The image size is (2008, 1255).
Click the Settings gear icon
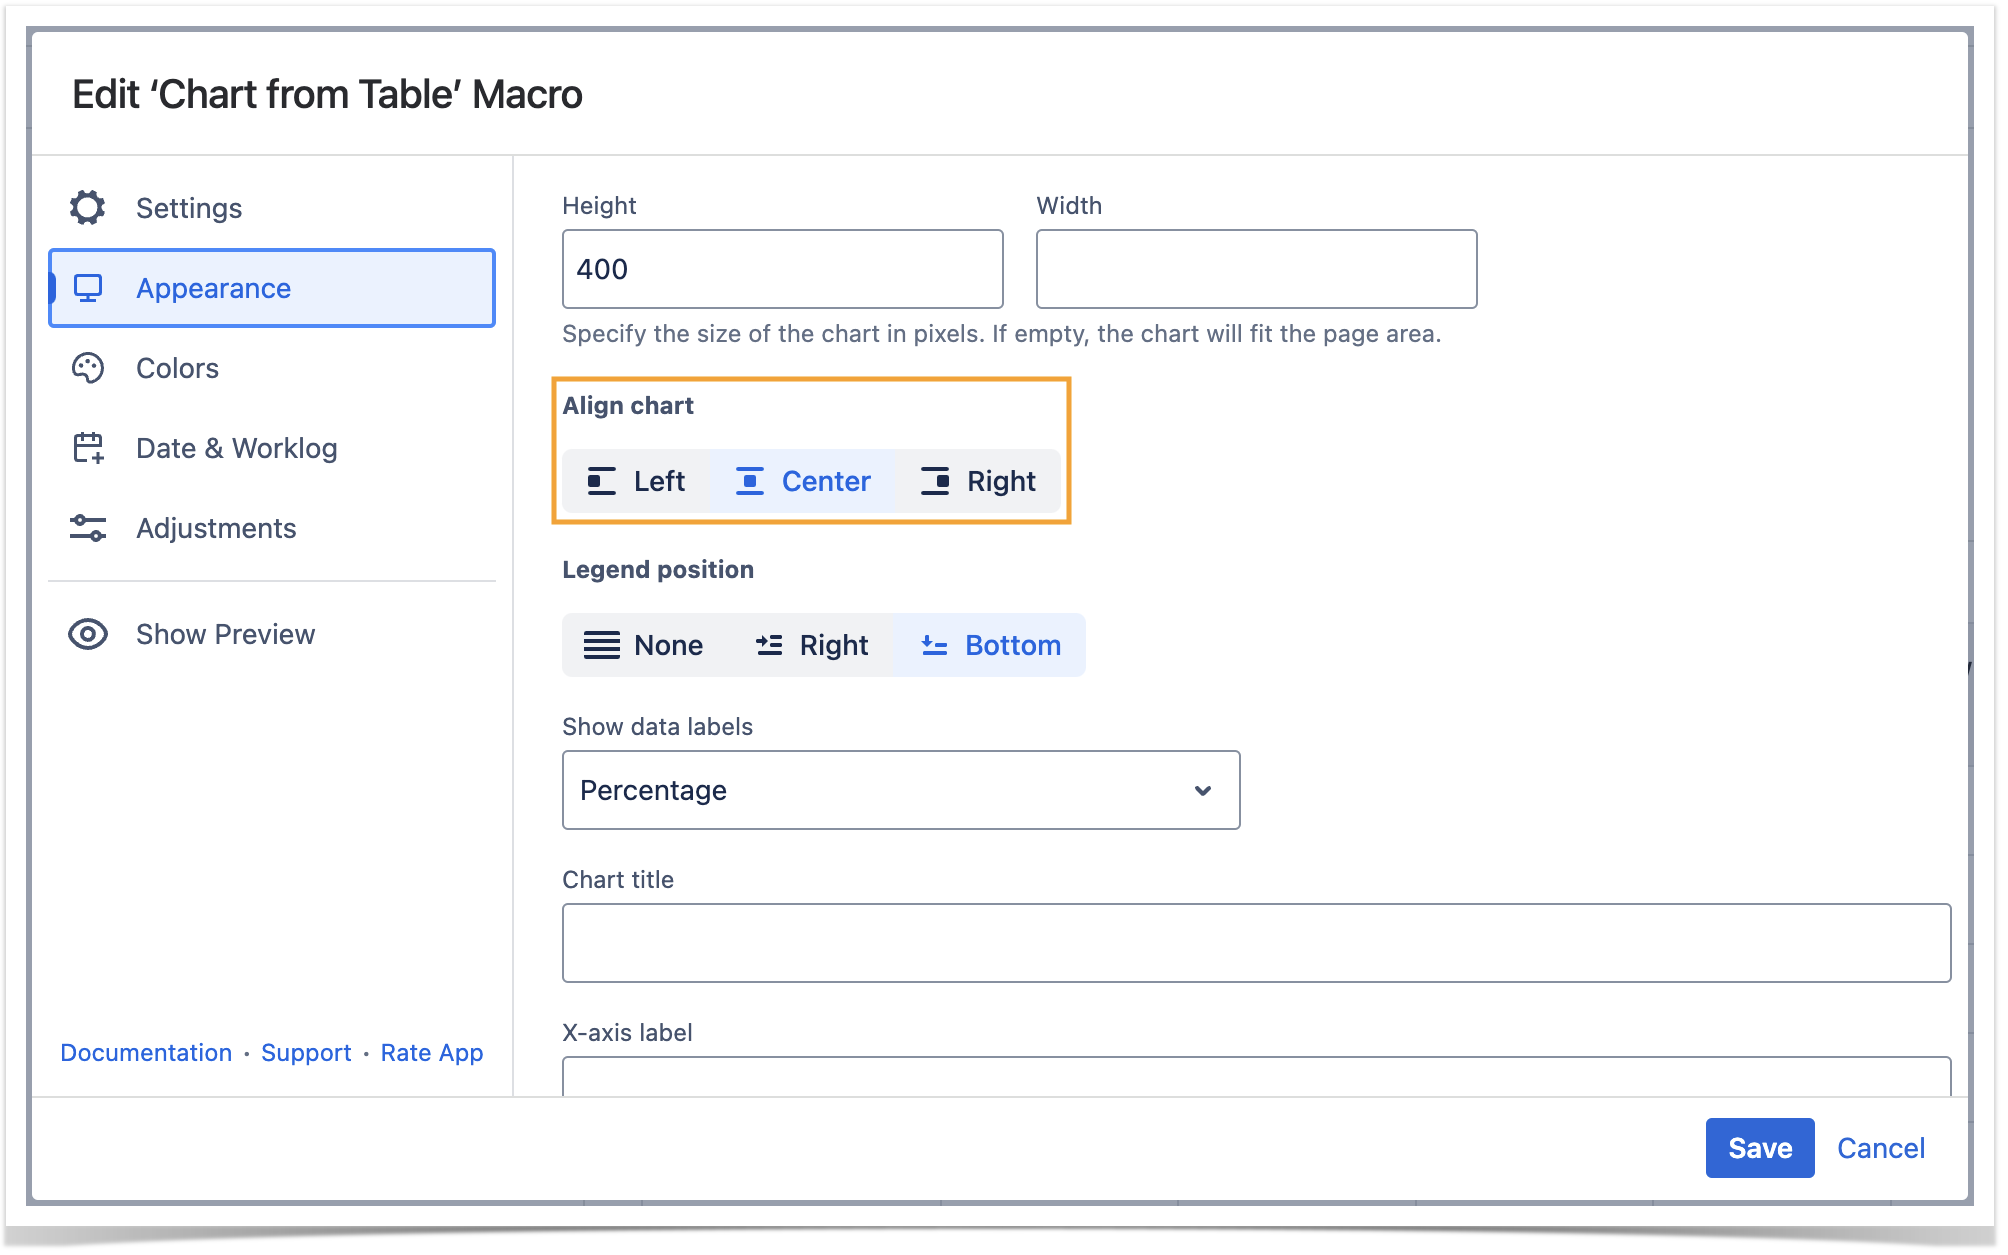point(88,208)
